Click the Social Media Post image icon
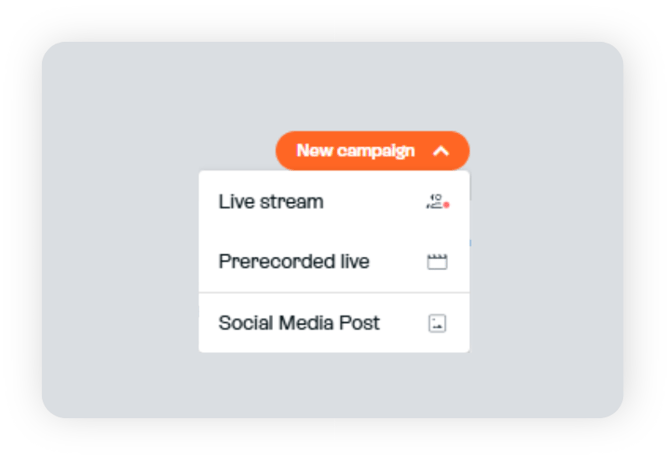This screenshot has width=670, height=460. tap(437, 323)
